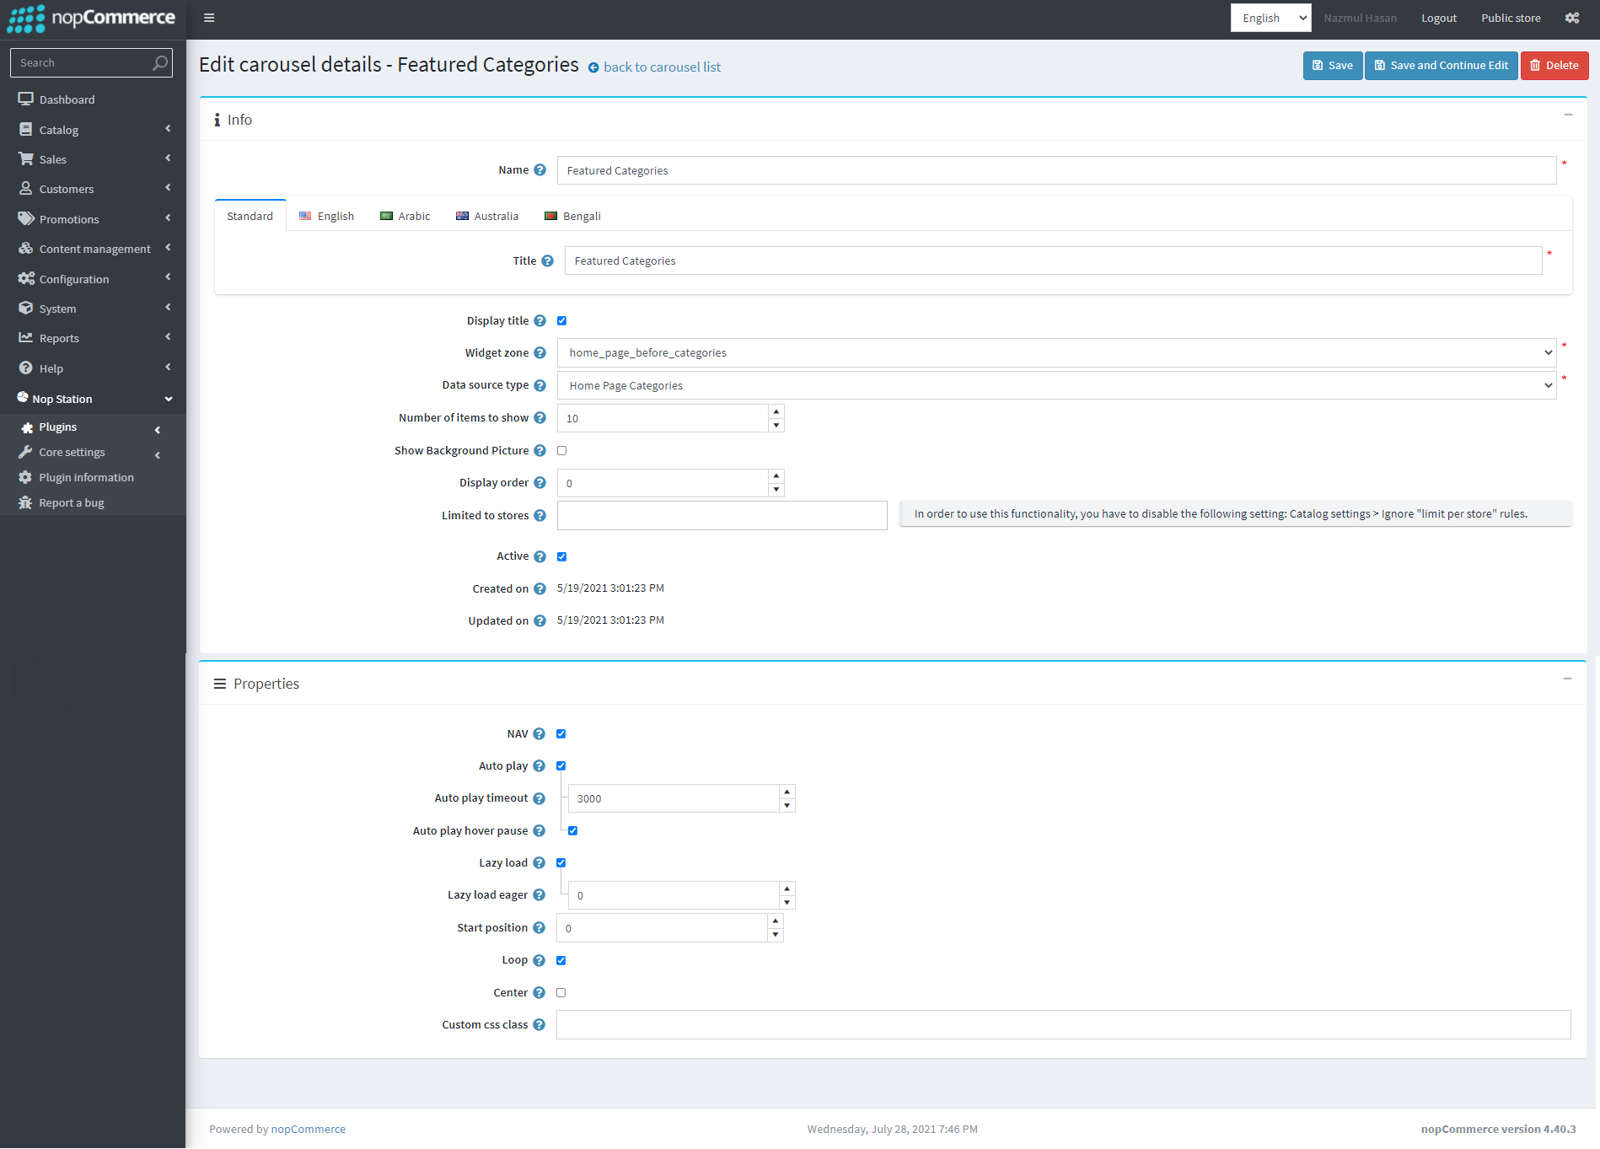1600x1149 pixels.
Task: Toggle the NAV checkbox
Action: (x=561, y=734)
